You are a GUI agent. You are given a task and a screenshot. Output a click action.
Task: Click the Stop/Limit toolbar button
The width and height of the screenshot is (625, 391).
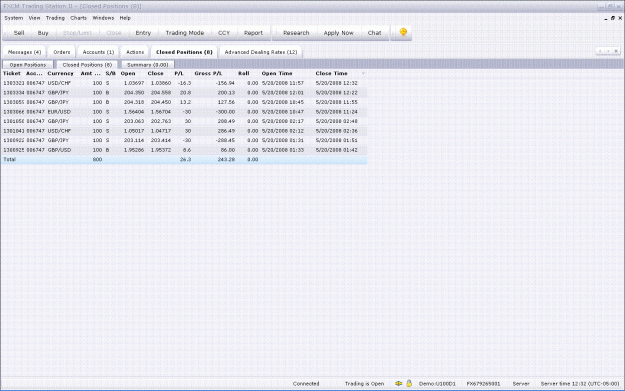[x=77, y=33]
